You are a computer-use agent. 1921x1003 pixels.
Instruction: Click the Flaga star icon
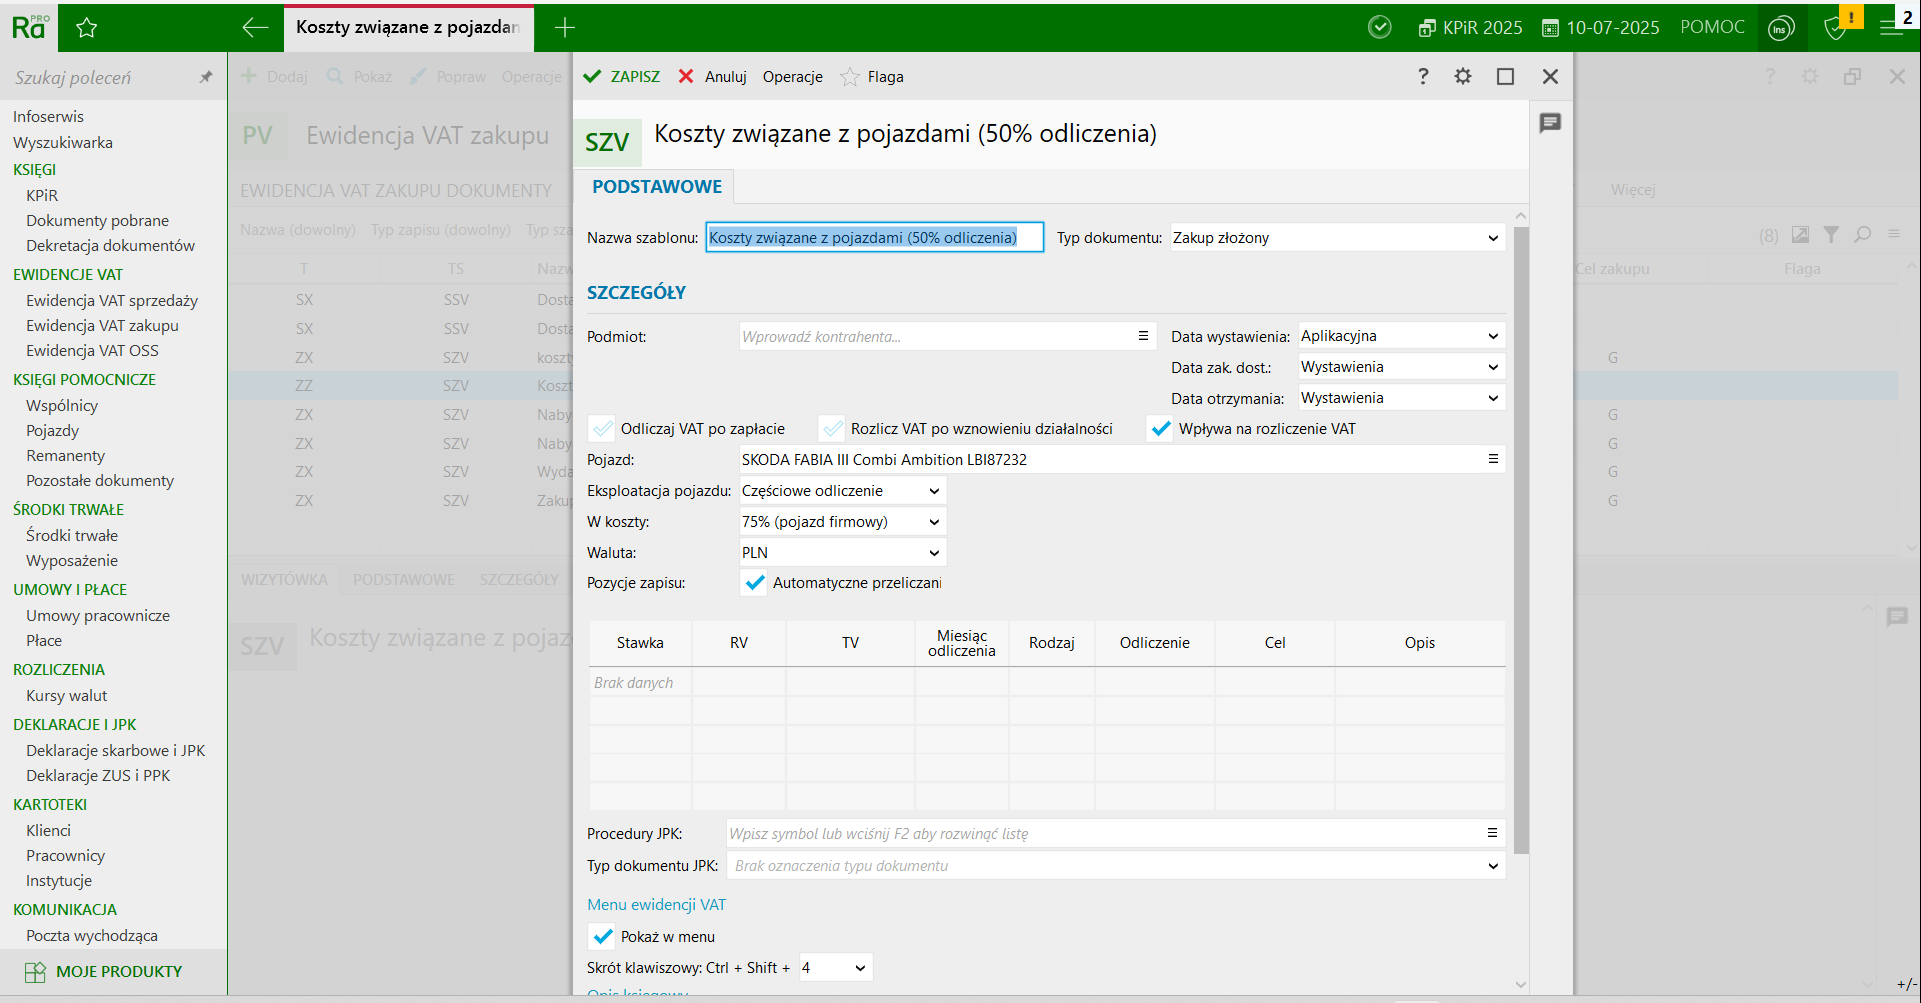coord(850,77)
